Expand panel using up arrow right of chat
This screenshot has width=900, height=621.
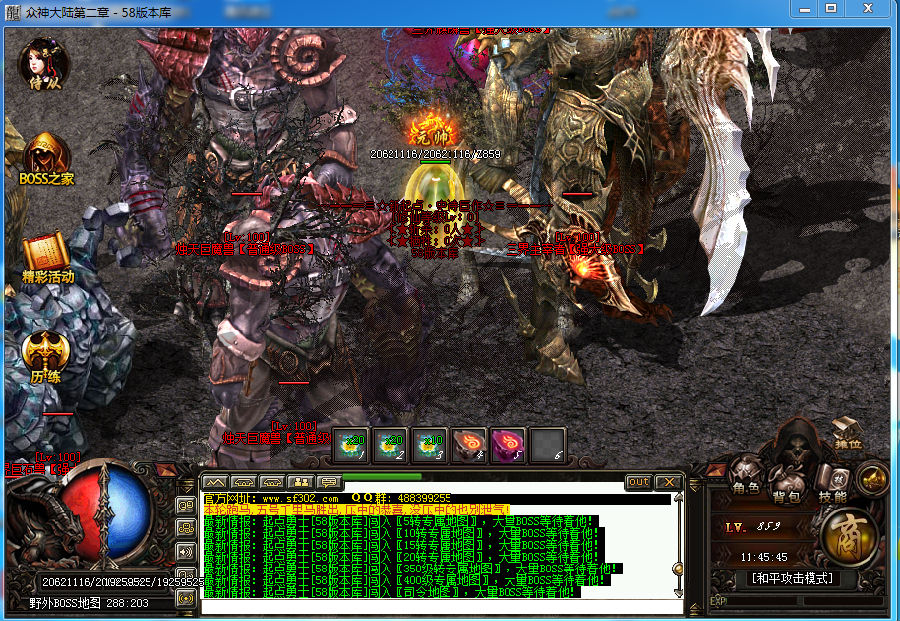(694, 608)
